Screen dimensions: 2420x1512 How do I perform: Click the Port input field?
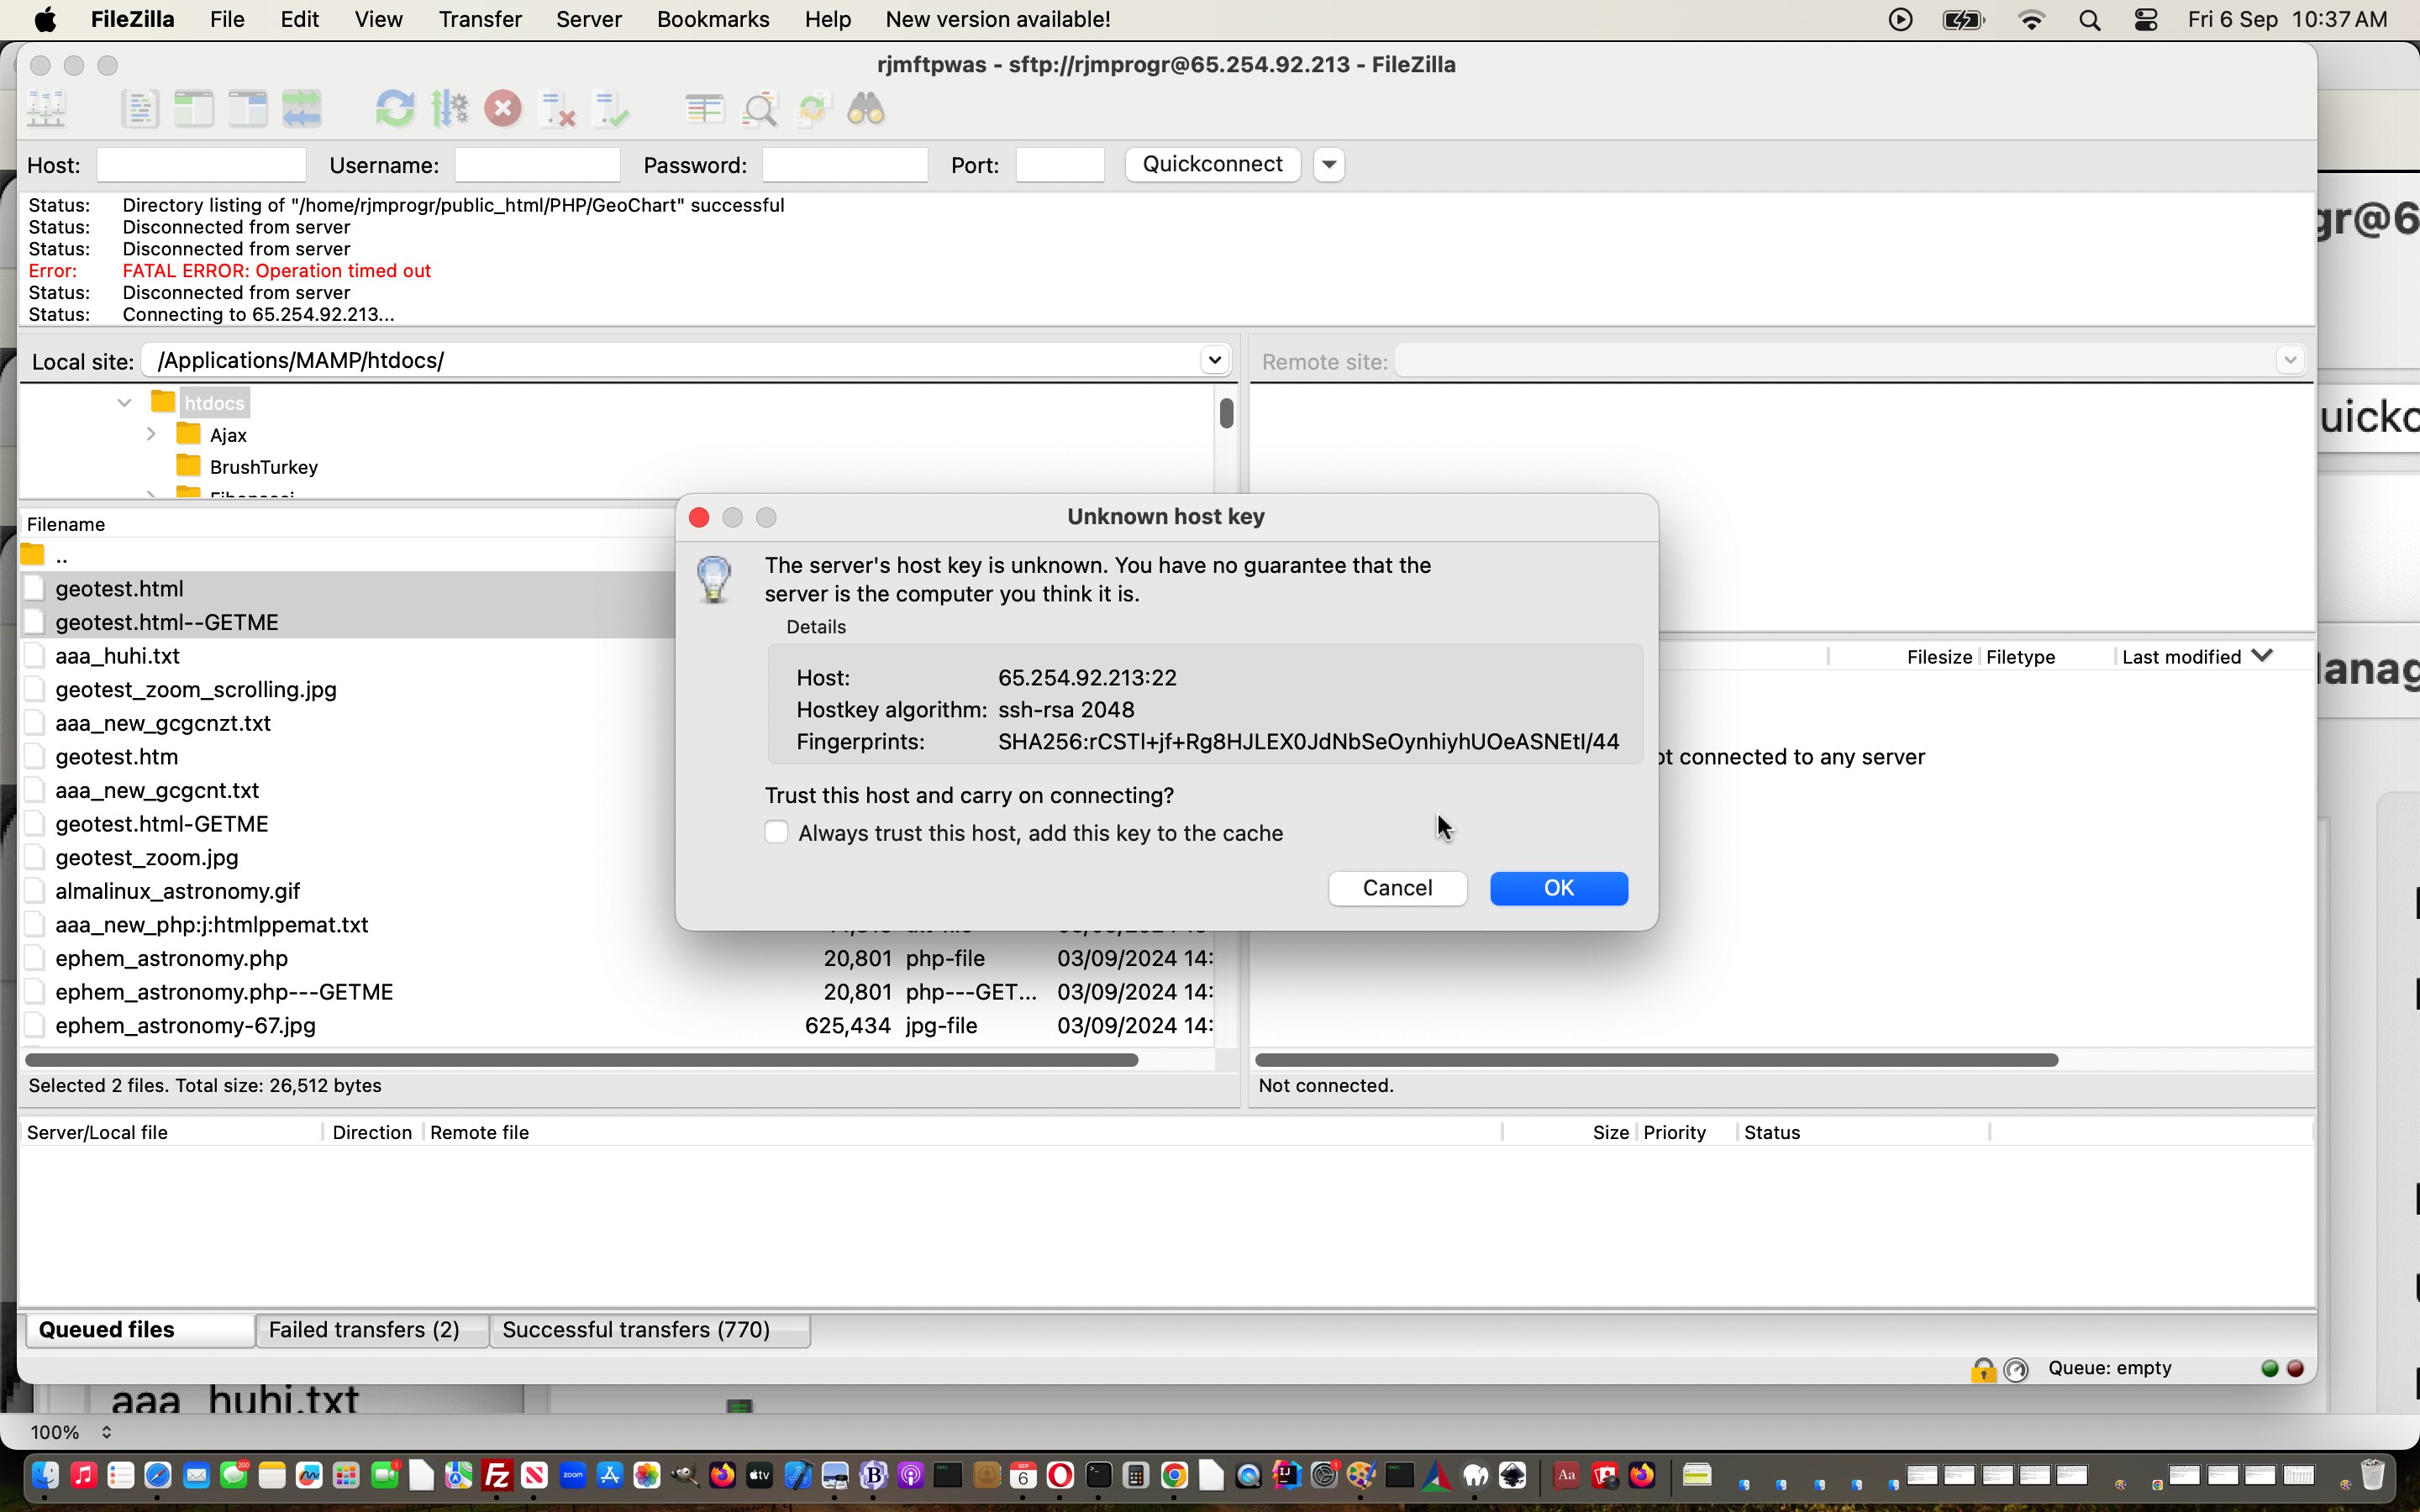pos(1059,165)
